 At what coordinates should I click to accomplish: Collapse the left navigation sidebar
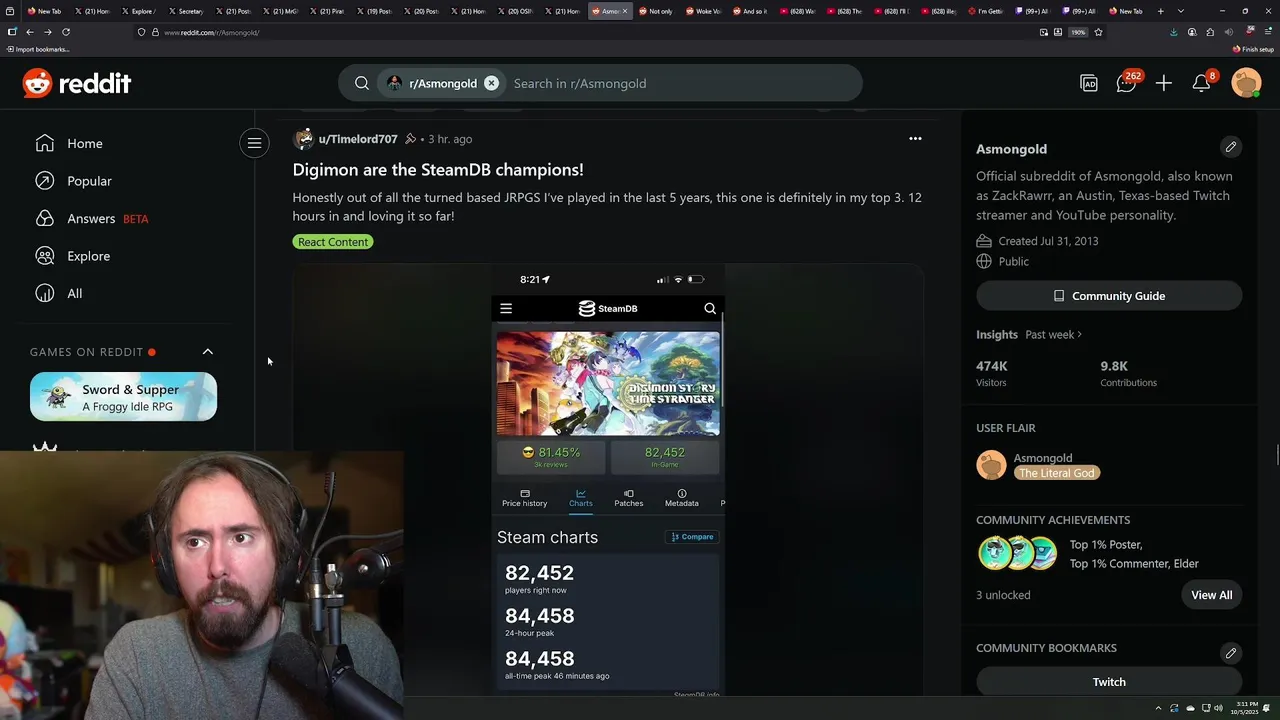click(254, 143)
